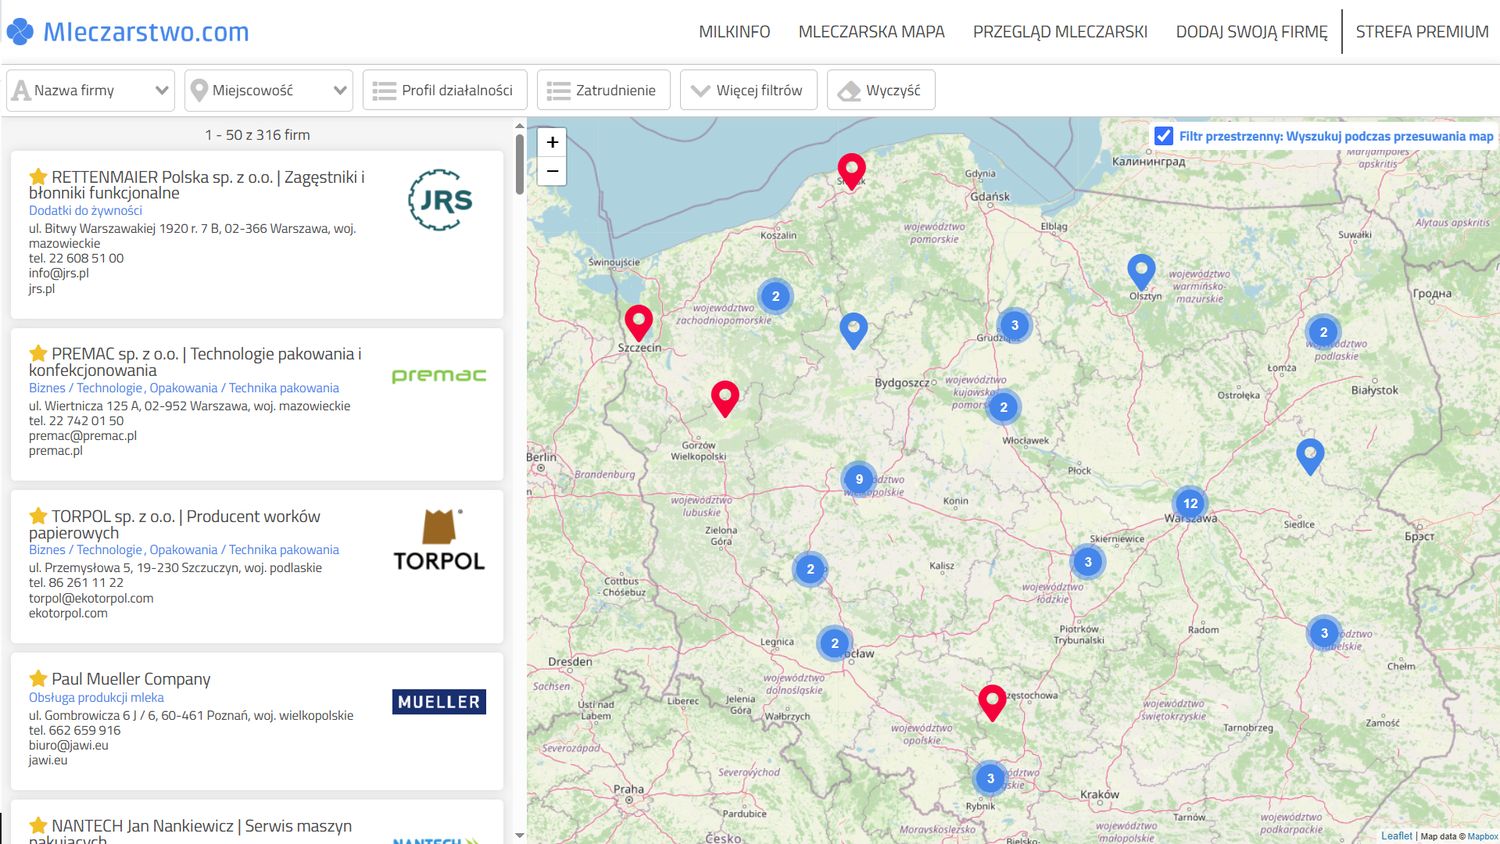Open the MLECZARSKA MAPA menu item
Screen dimensions: 1500x844
coord(871,32)
